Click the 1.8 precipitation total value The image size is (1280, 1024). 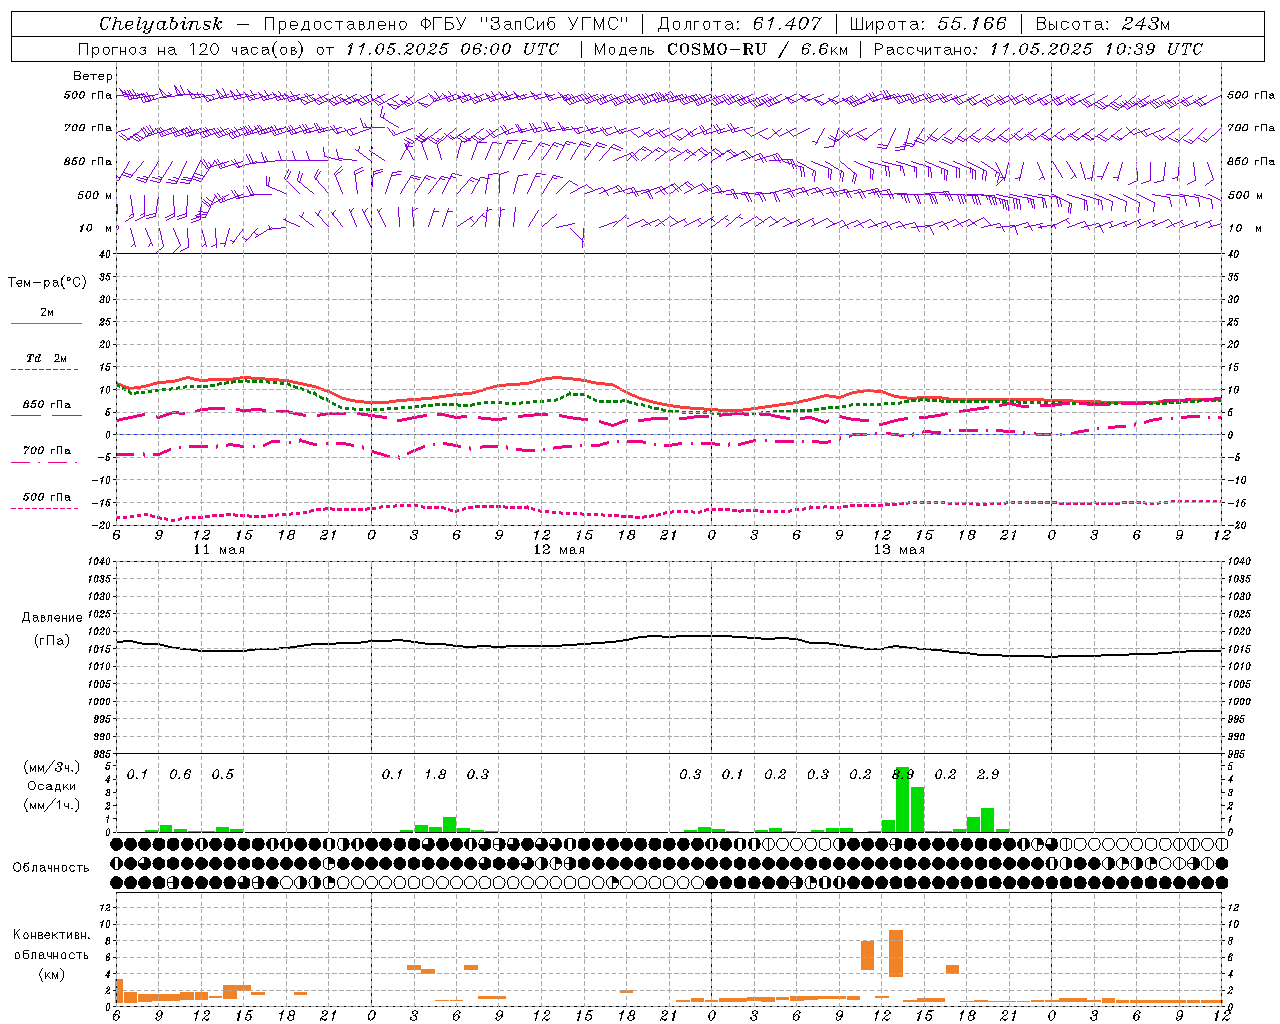(435, 774)
